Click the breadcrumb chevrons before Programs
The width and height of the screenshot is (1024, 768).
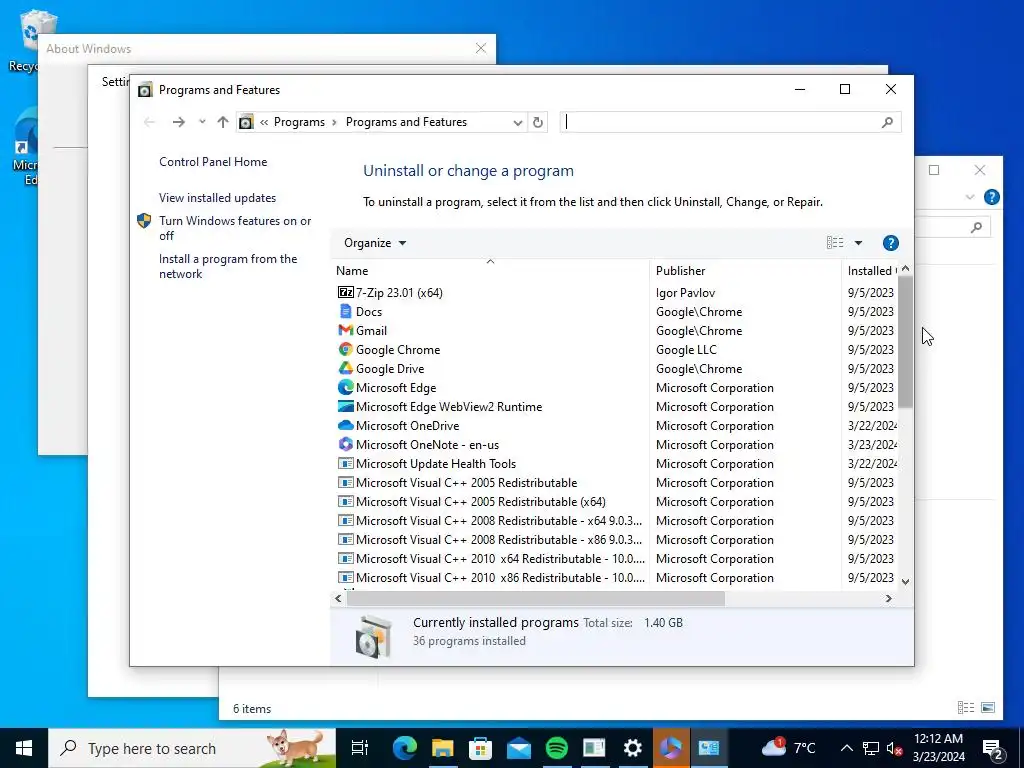point(264,122)
